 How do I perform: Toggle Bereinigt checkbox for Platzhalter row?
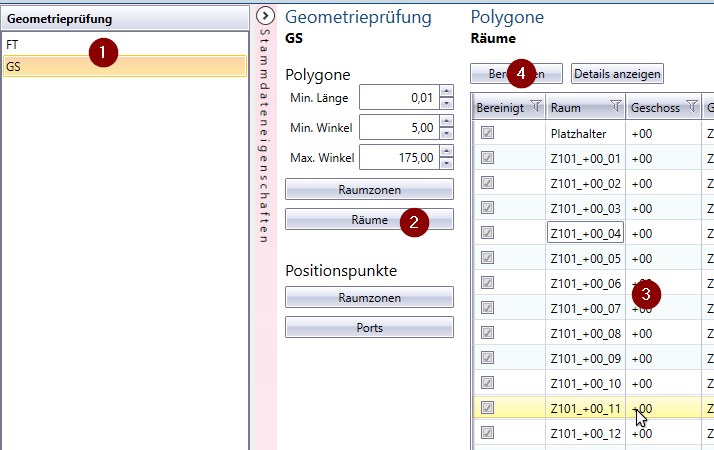click(x=488, y=132)
